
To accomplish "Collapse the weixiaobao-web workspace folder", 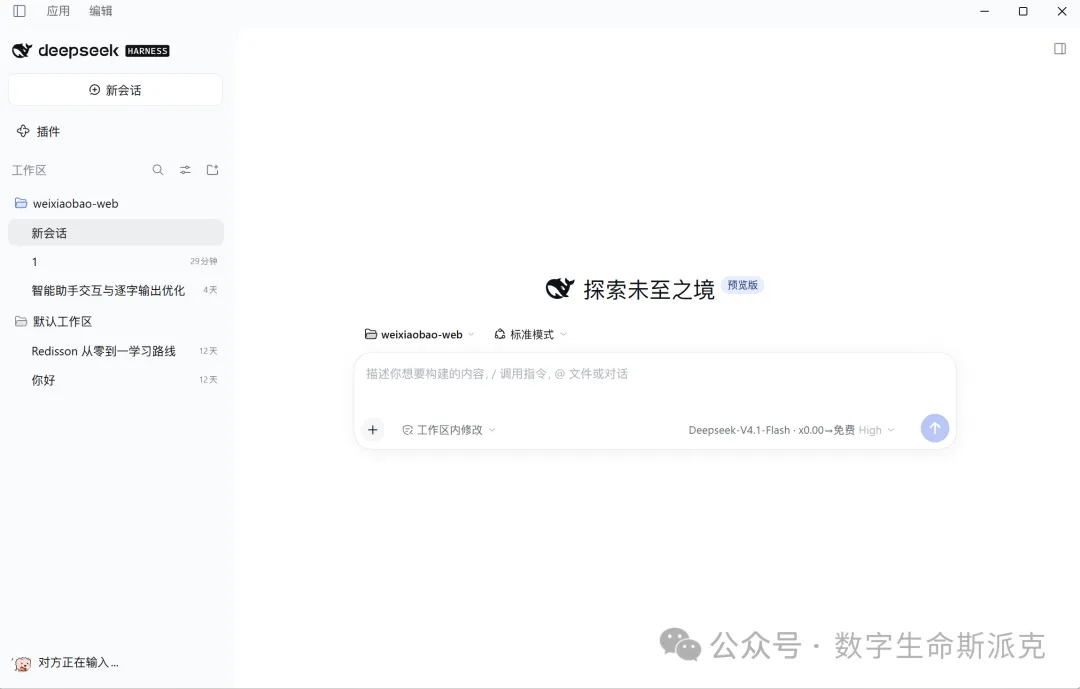I will pyautogui.click(x=67, y=203).
